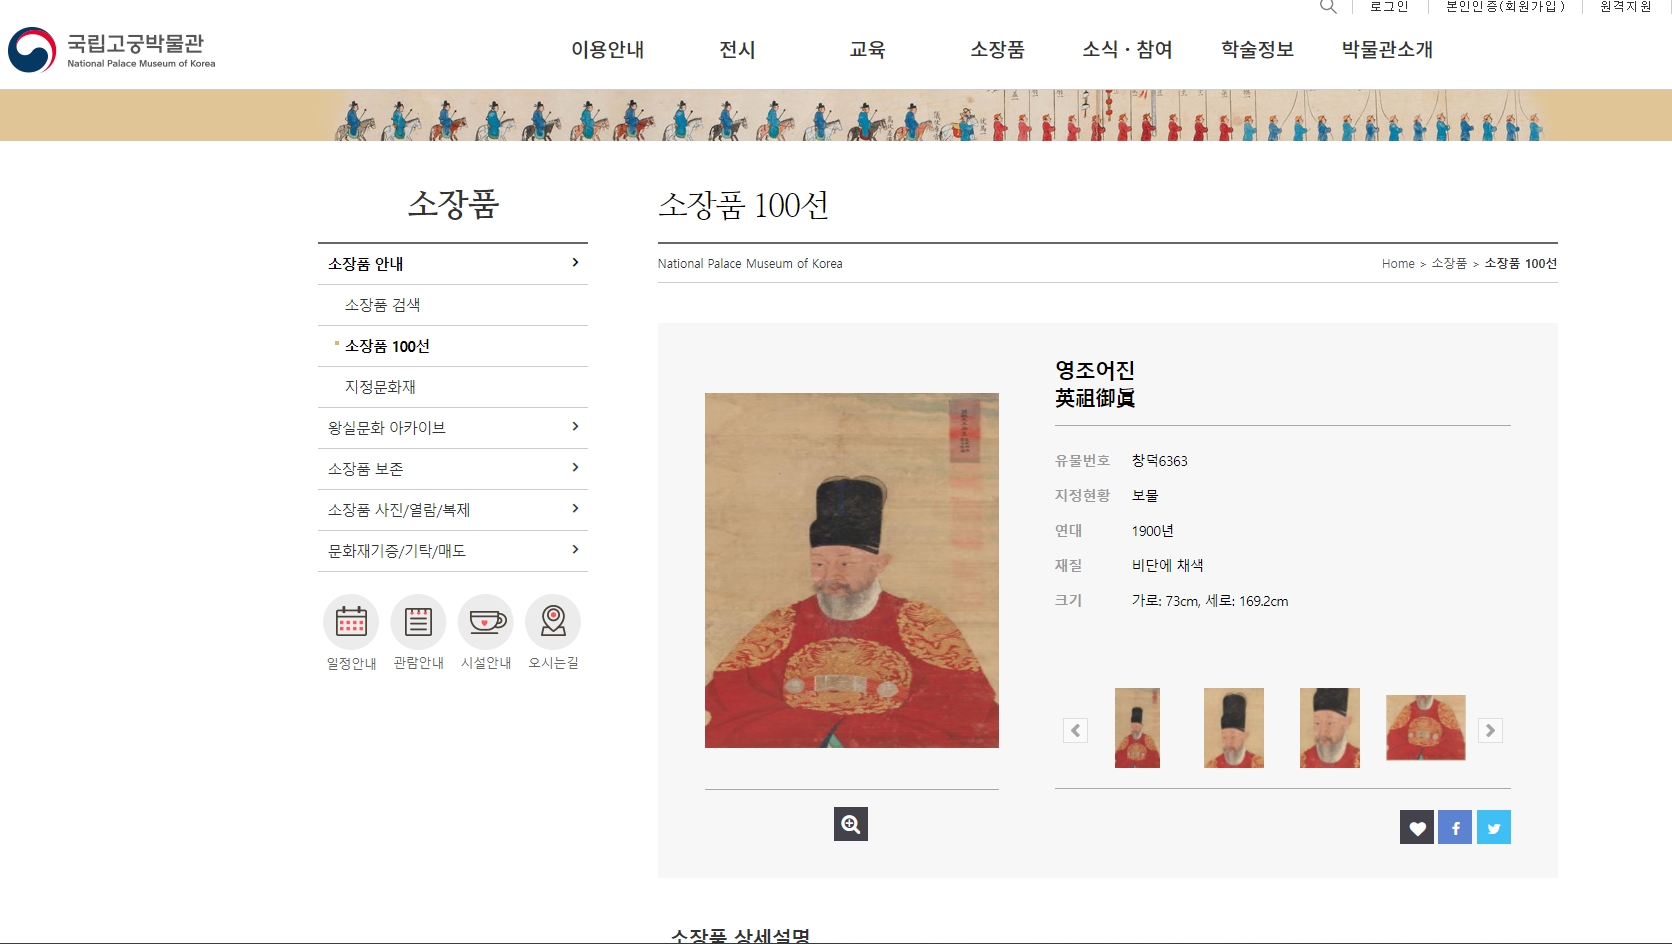Click the 1900년 date value
Image resolution: width=1672 pixels, height=944 pixels.
tap(1153, 531)
